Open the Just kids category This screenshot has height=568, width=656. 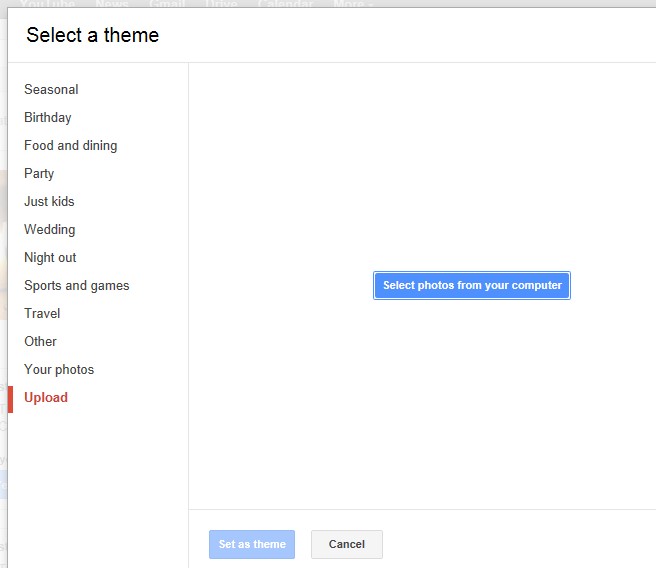pos(49,201)
